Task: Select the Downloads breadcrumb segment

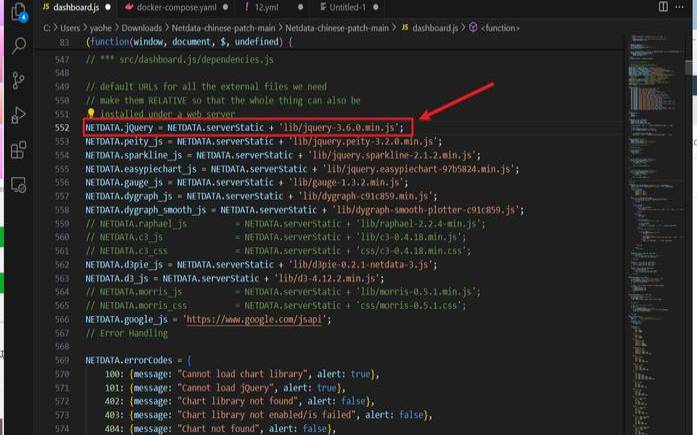Action: (x=141, y=28)
